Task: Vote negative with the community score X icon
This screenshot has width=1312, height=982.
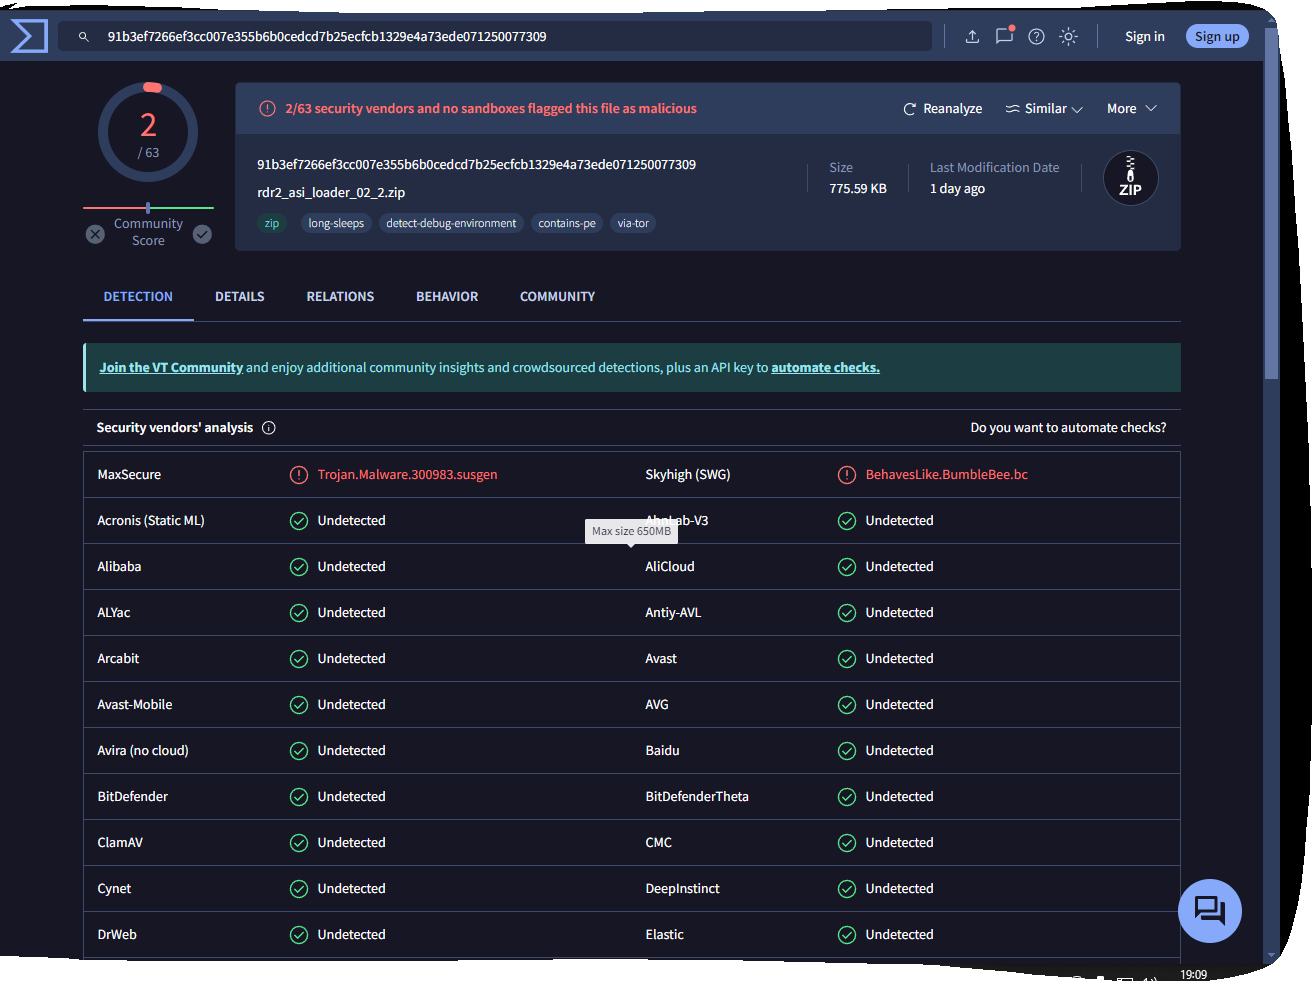Action: [95, 234]
